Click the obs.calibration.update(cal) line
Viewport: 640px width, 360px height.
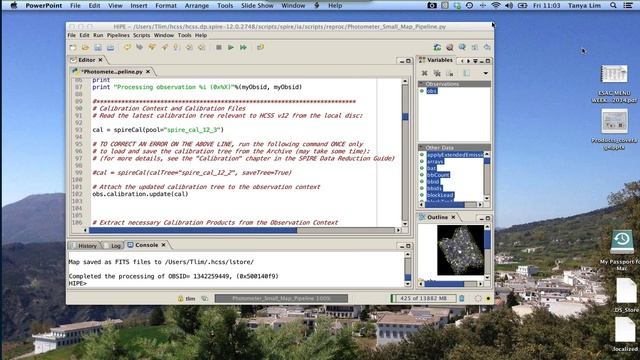[x=140, y=194]
